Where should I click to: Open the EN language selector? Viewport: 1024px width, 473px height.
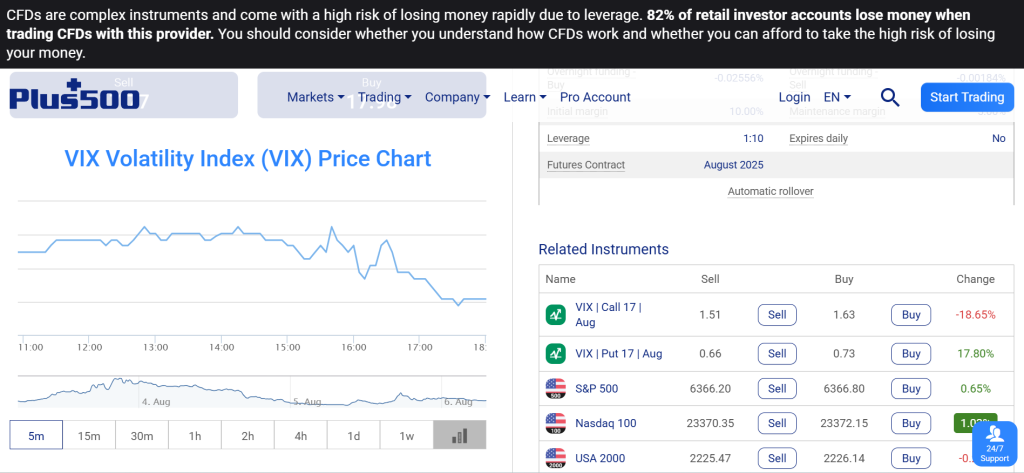click(x=837, y=97)
